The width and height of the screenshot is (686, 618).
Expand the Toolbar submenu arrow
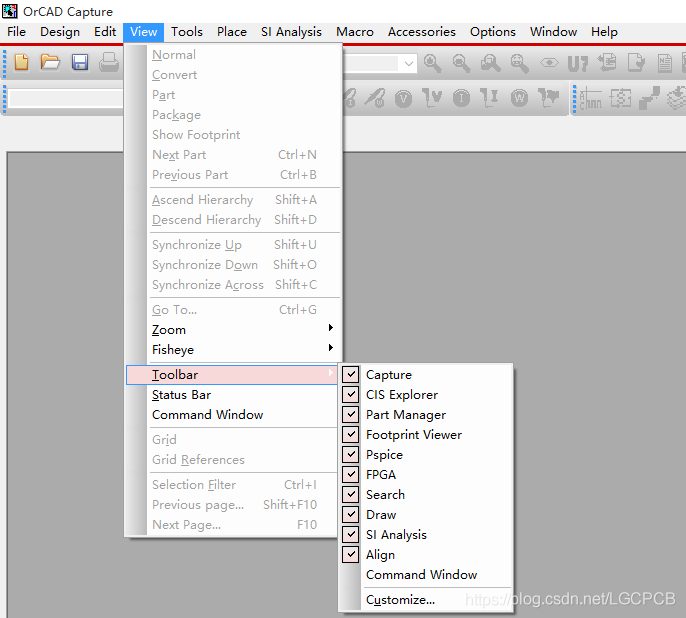pyautogui.click(x=331, y=373)
